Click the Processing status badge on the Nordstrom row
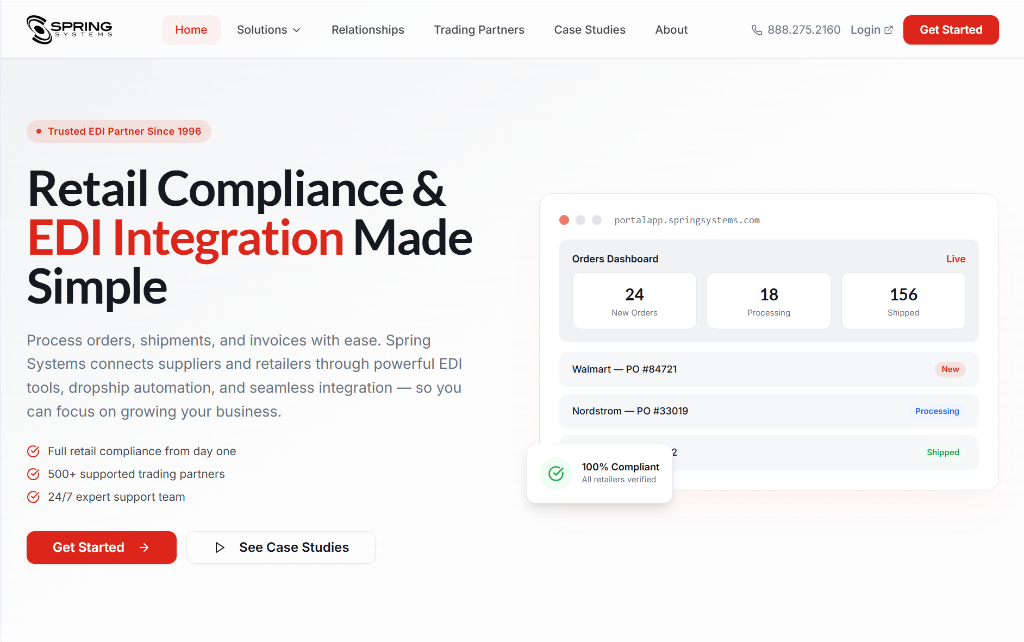The width and height of the screenshot is (1024, 642). click(937, 411)
